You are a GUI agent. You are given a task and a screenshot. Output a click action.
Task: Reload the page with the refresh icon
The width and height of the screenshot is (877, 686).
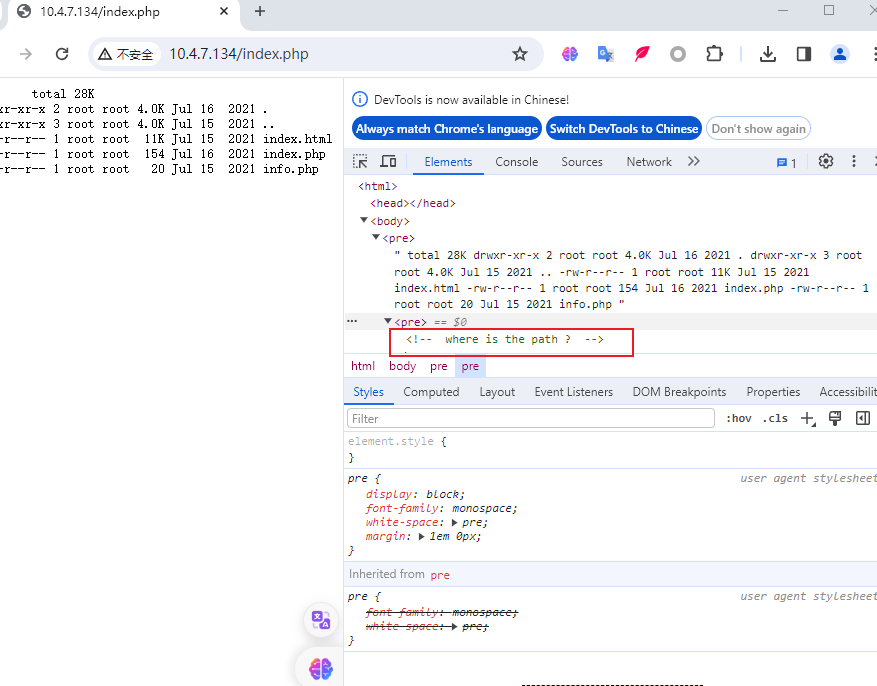[x=62, y=54]
